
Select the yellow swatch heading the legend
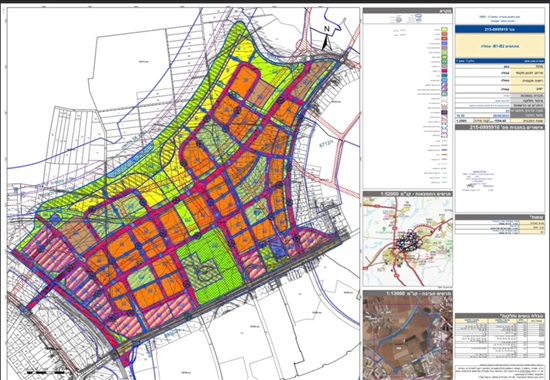(x=444, y=30)
